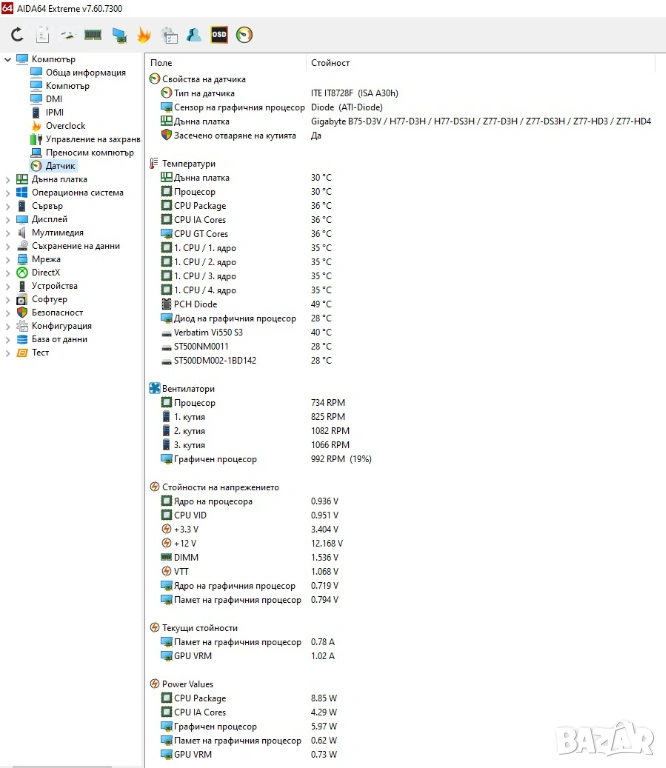Open the OSD panel toolbar icon

219,35
